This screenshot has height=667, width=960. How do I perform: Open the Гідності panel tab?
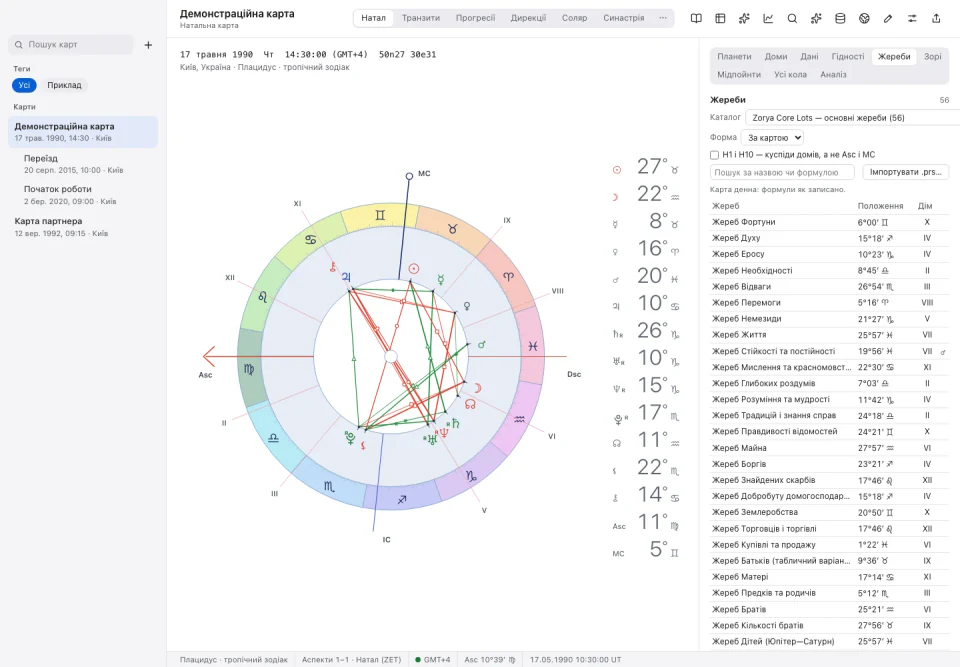click(848, 56)
